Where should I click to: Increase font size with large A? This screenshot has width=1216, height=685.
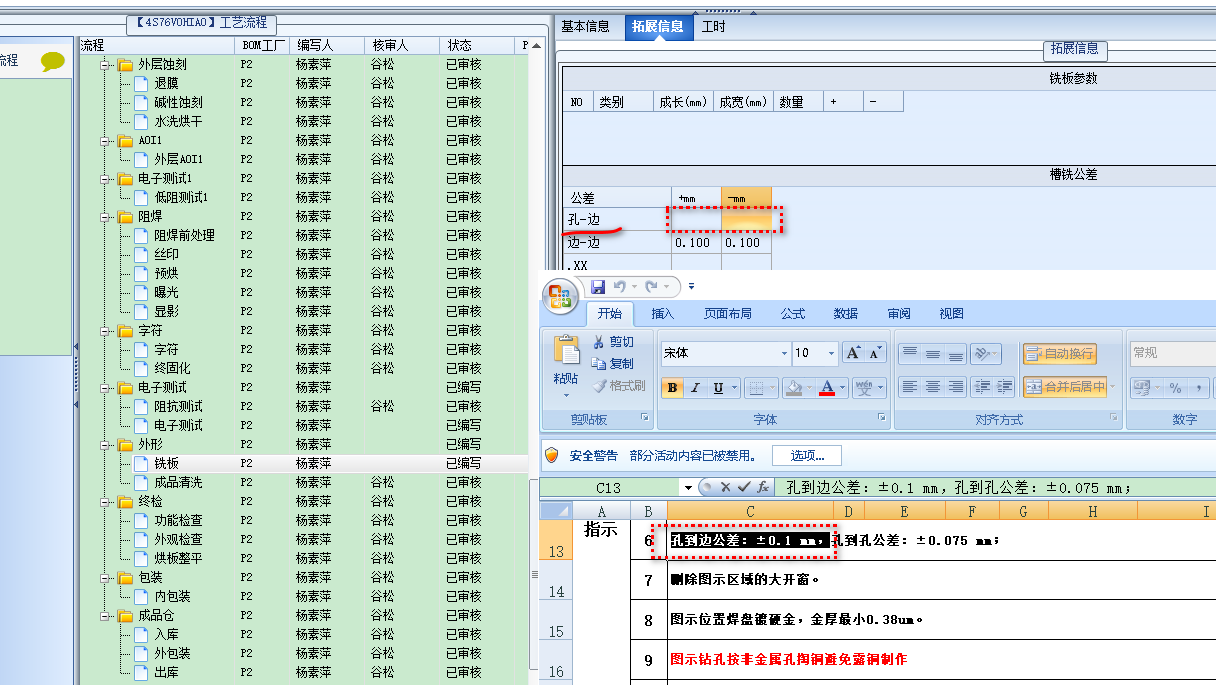point(853,353)
